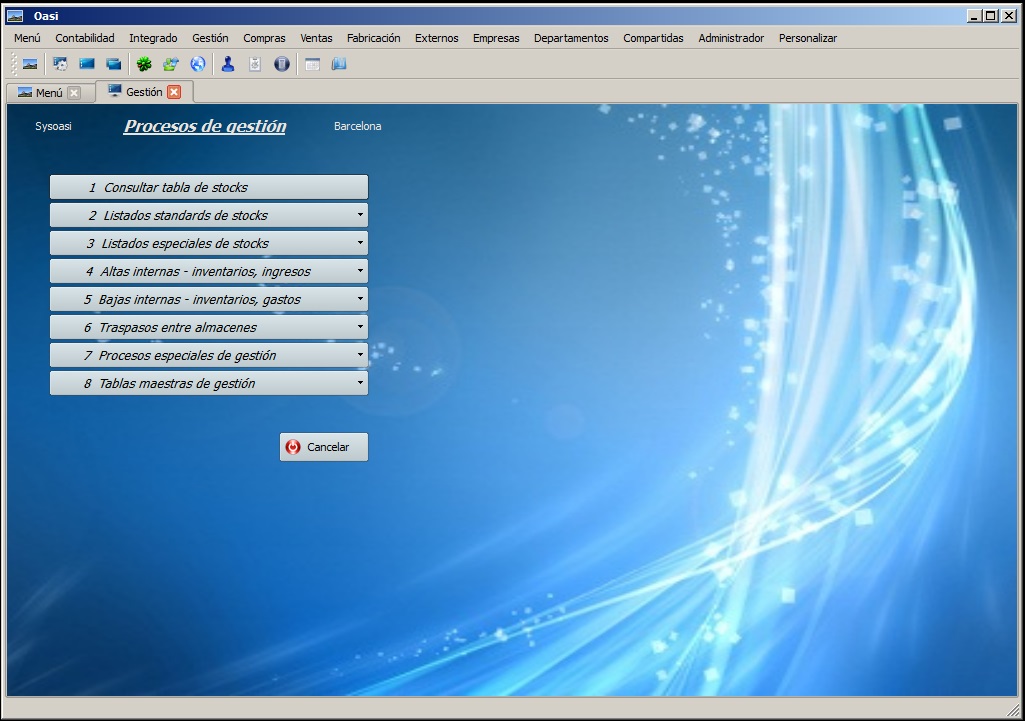Open the Compras menu
This screenshot has width=1025, height=721.
(264, 38)
